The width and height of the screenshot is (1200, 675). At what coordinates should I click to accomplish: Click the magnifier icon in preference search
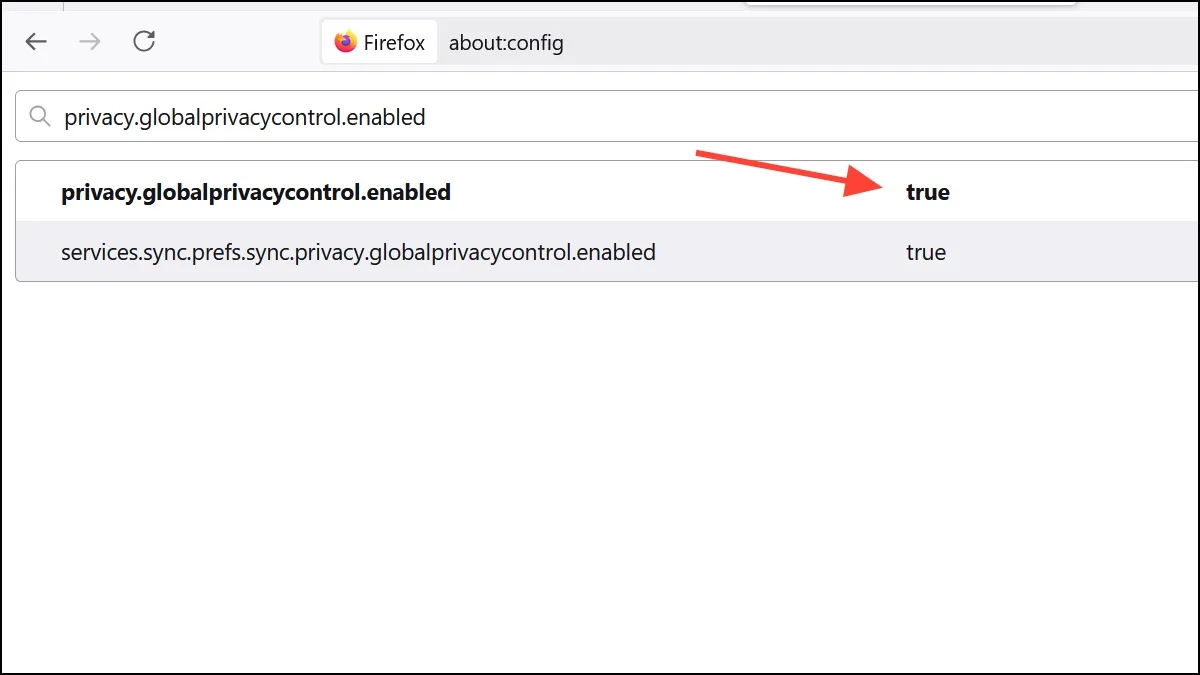tap(40, 117)
